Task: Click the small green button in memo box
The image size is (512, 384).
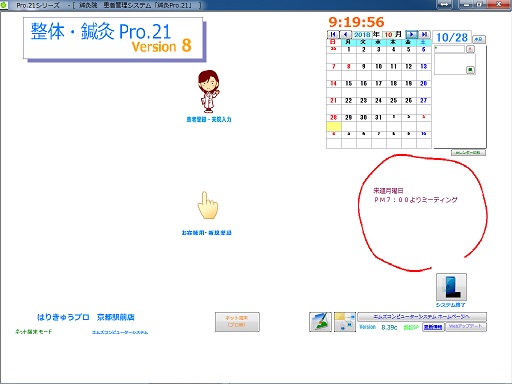Action: [x=470, y=70]
